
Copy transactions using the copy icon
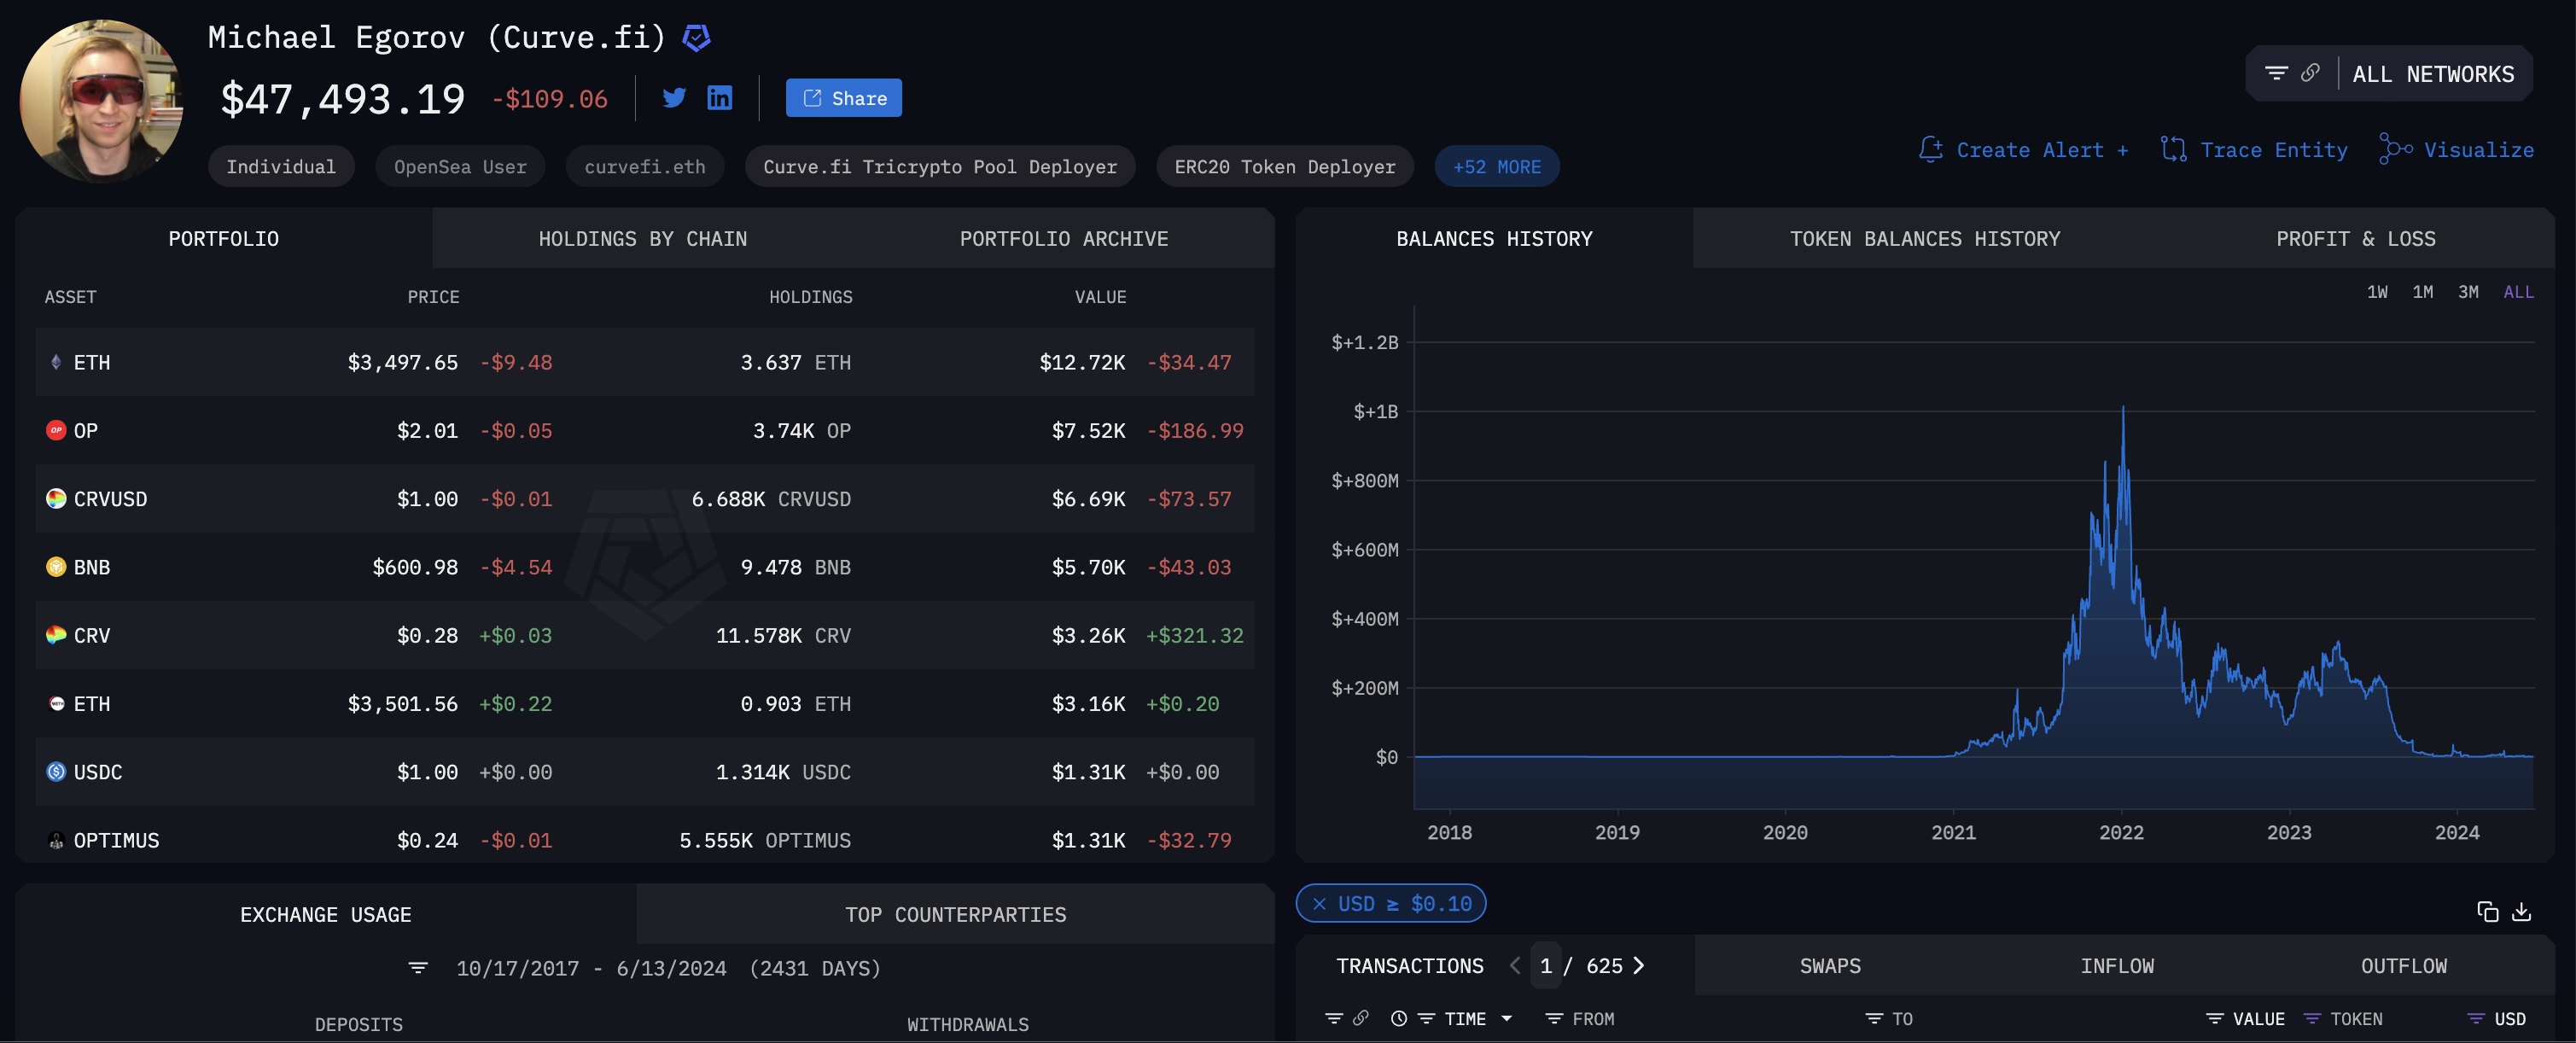(2487, 911)
